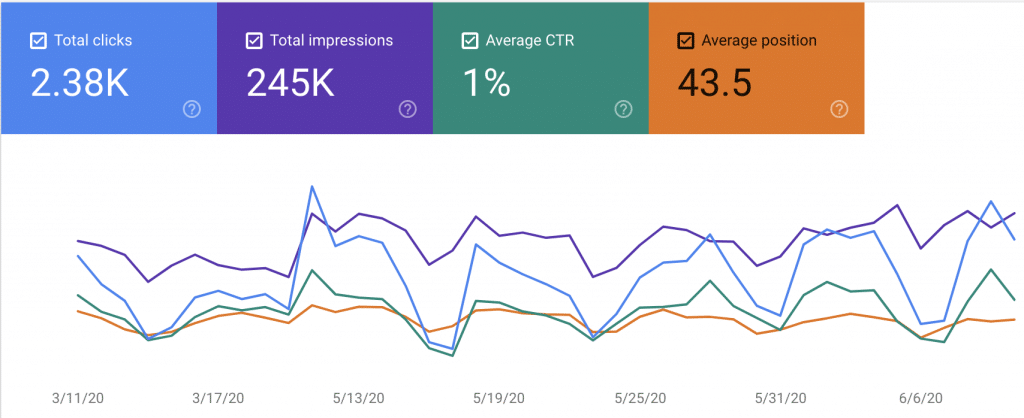The width and height of the screenshot is (1024, 418).
Task: Click the 2.38K total clicks value
Action: click(x=80, y=83)
